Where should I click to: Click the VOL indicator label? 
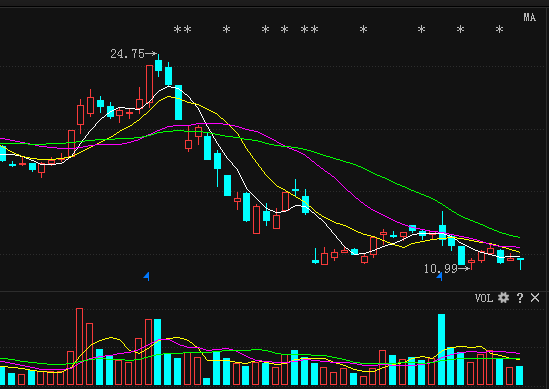pos(484,298)
